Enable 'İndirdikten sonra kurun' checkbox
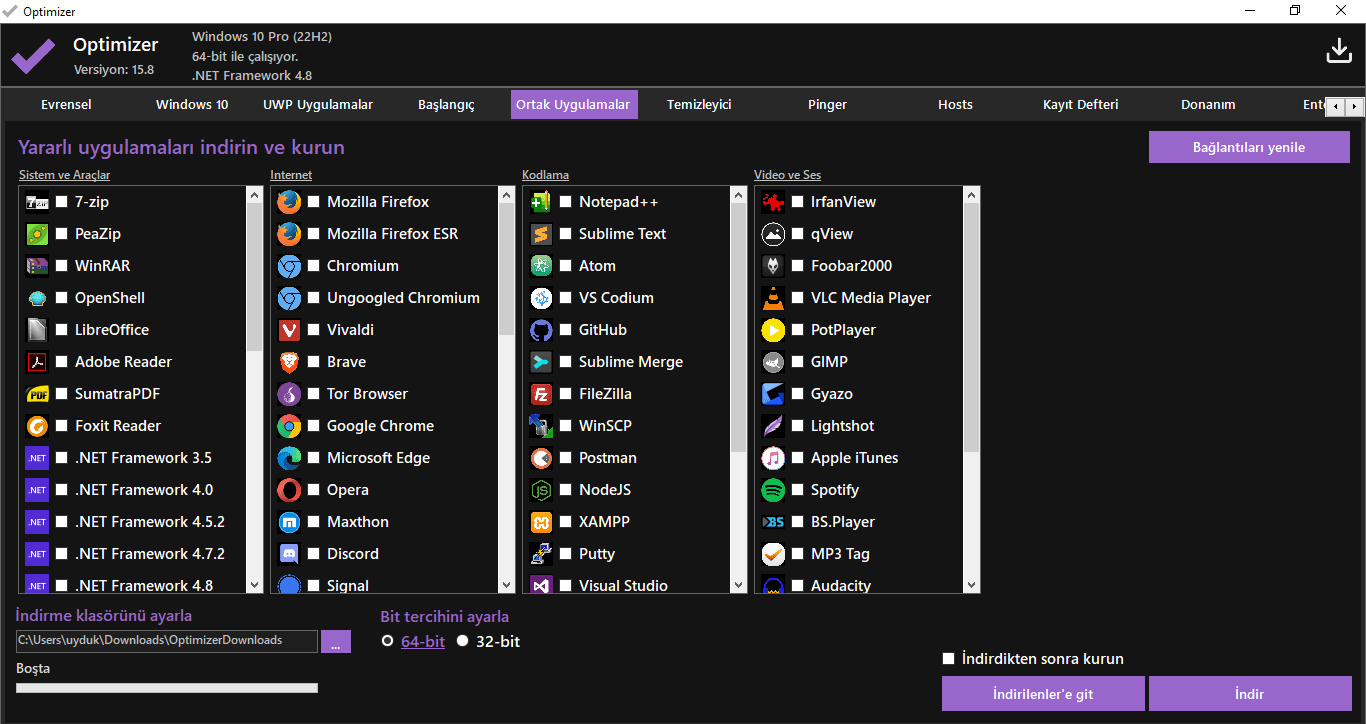 coord(949,659)
